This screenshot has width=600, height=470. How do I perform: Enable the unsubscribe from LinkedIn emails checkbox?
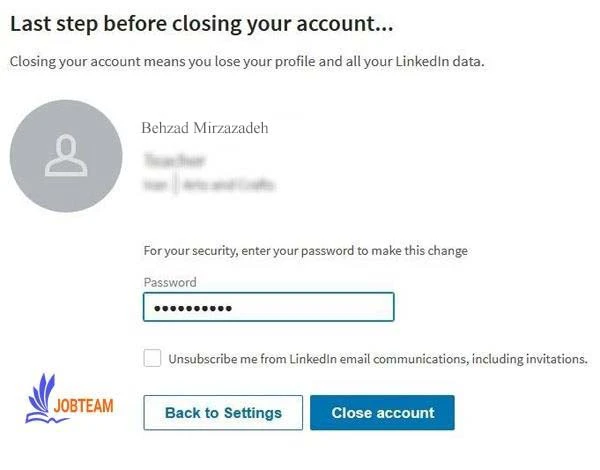click(x=152, y=358)
